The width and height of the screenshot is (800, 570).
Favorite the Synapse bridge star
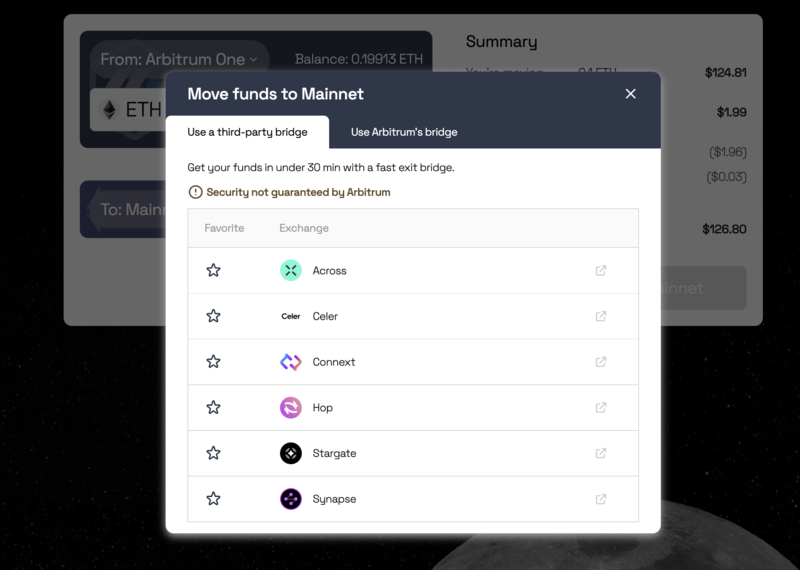213,499
